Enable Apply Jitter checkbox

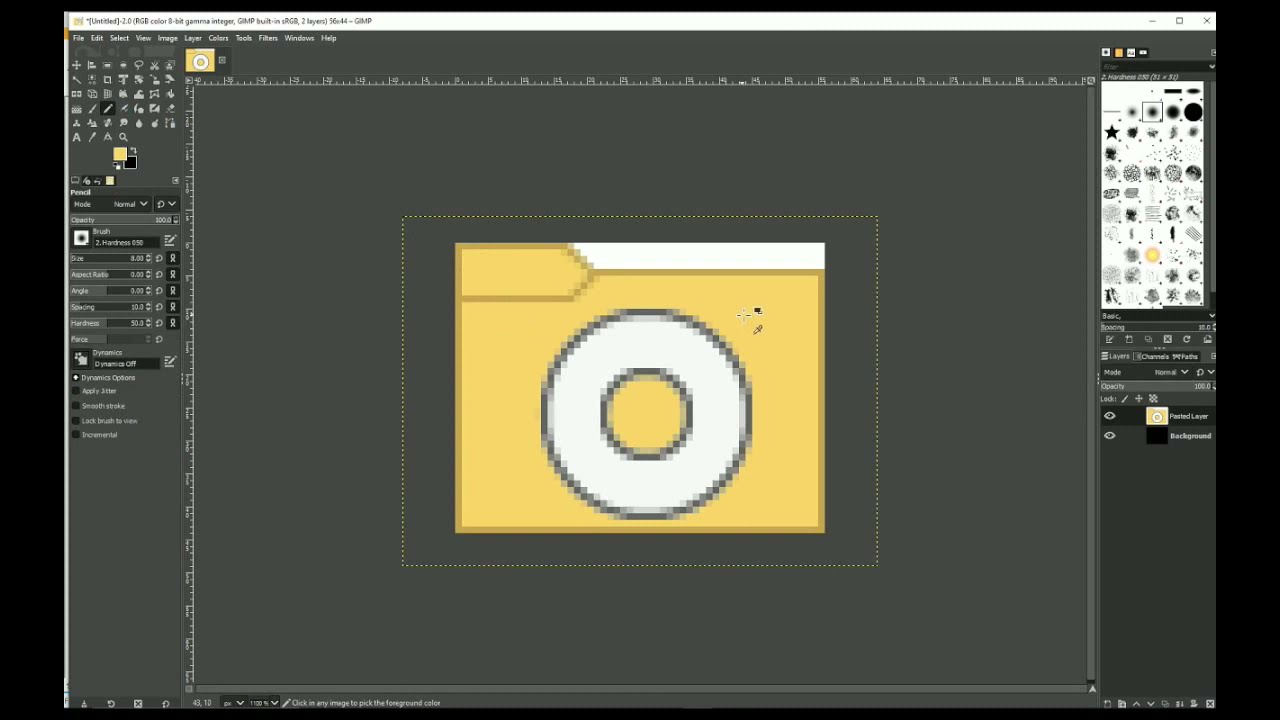click(76, 391)
